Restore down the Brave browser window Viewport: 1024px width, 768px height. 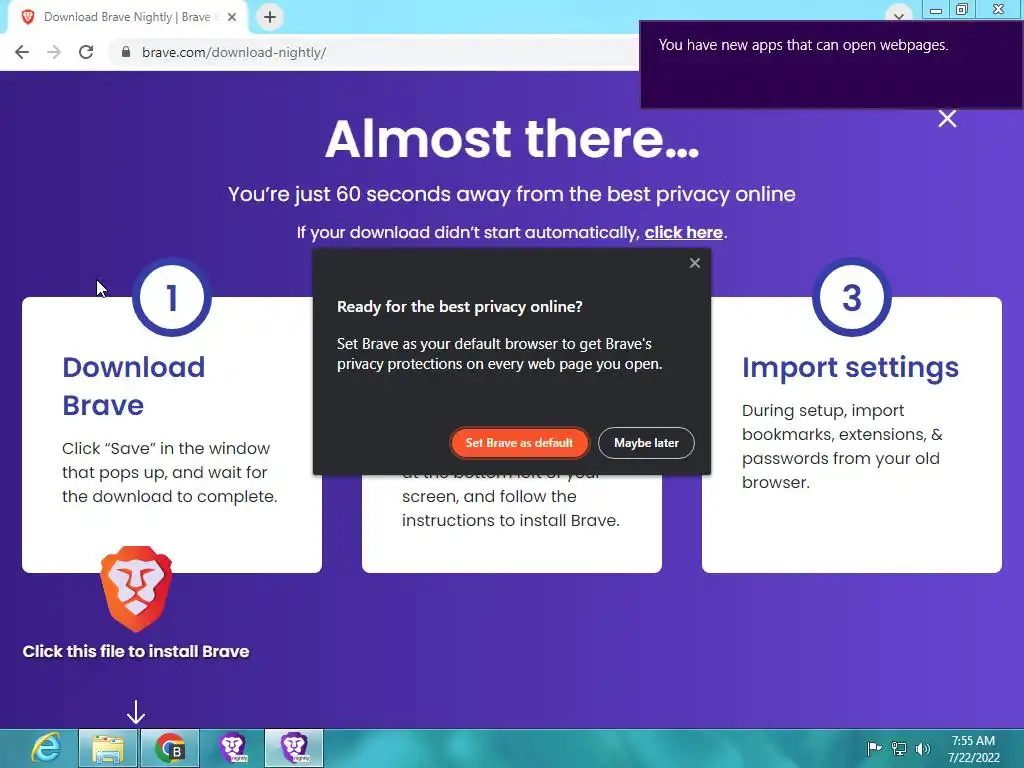click(x=962, y=9)
